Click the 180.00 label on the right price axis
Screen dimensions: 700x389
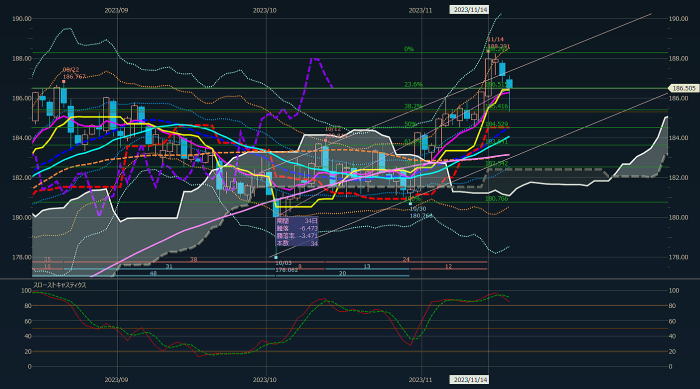[x=679, y=218]
